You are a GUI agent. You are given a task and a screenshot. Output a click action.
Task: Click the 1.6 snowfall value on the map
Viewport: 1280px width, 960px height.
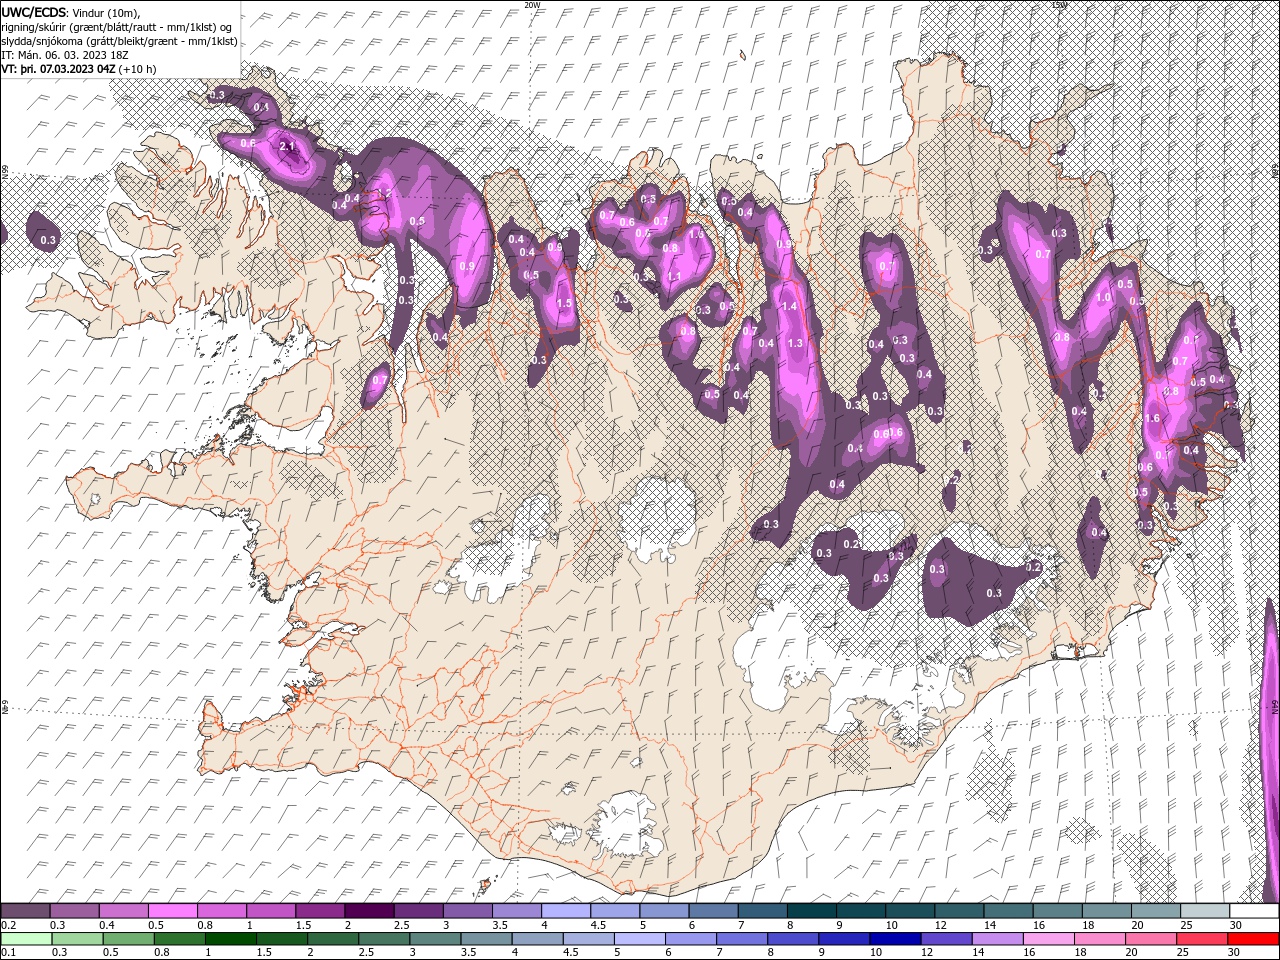click(1151, 419)
